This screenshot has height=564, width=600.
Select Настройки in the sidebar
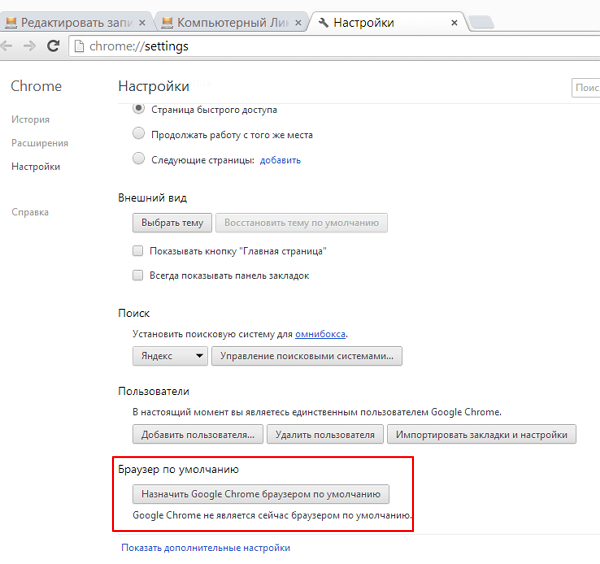36,167
